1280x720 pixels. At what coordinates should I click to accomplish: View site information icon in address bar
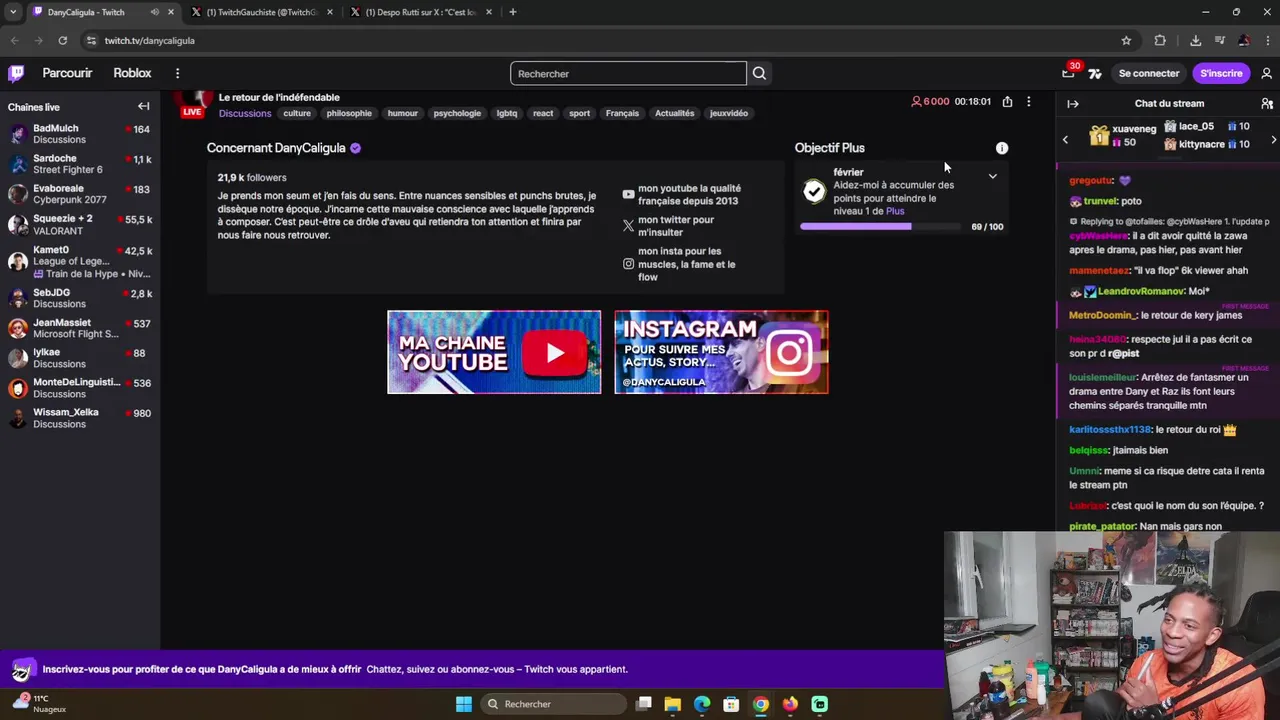point(91,40)
